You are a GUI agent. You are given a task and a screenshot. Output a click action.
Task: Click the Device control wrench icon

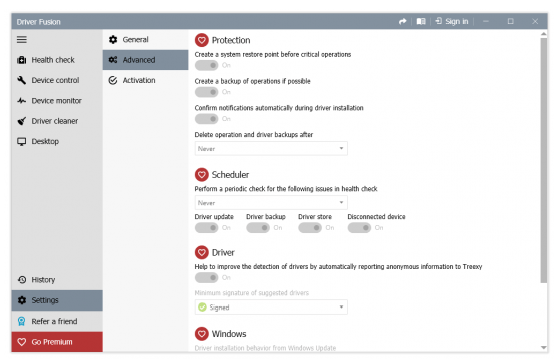pos(22,80)
